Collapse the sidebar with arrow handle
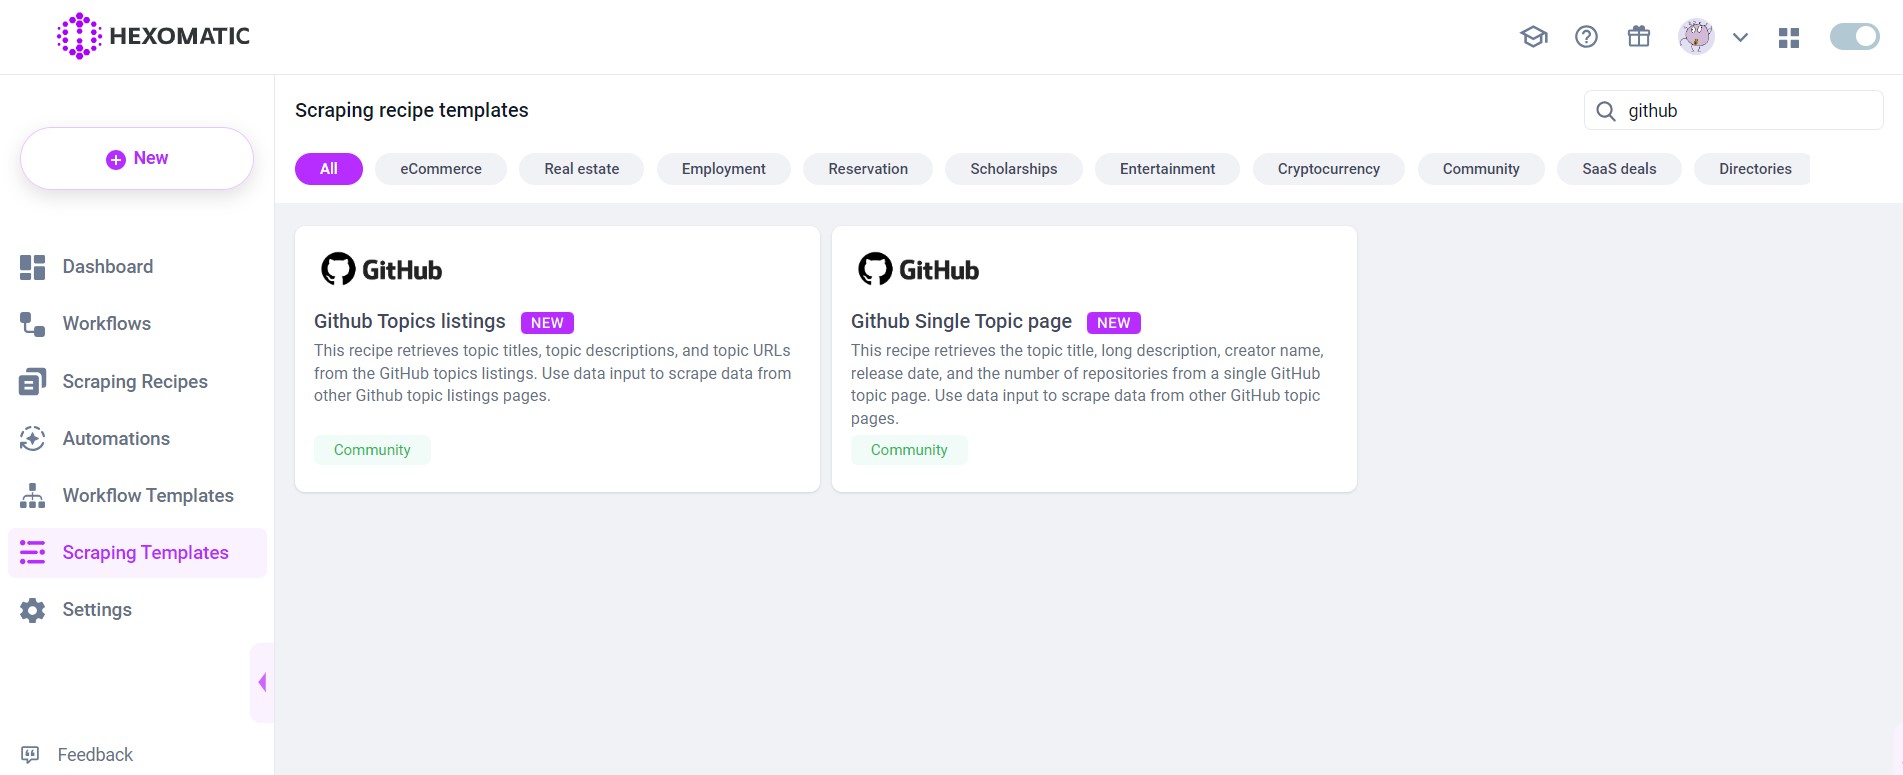The image size is (1903, 775). pyautogui.click(x=262, y=682)
